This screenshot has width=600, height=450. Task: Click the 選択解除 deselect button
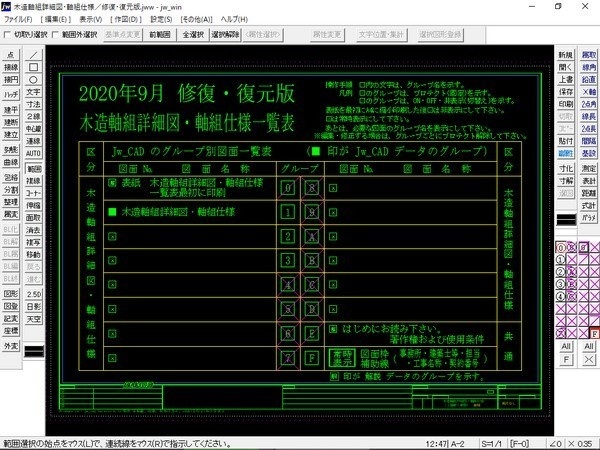(225, 35)
